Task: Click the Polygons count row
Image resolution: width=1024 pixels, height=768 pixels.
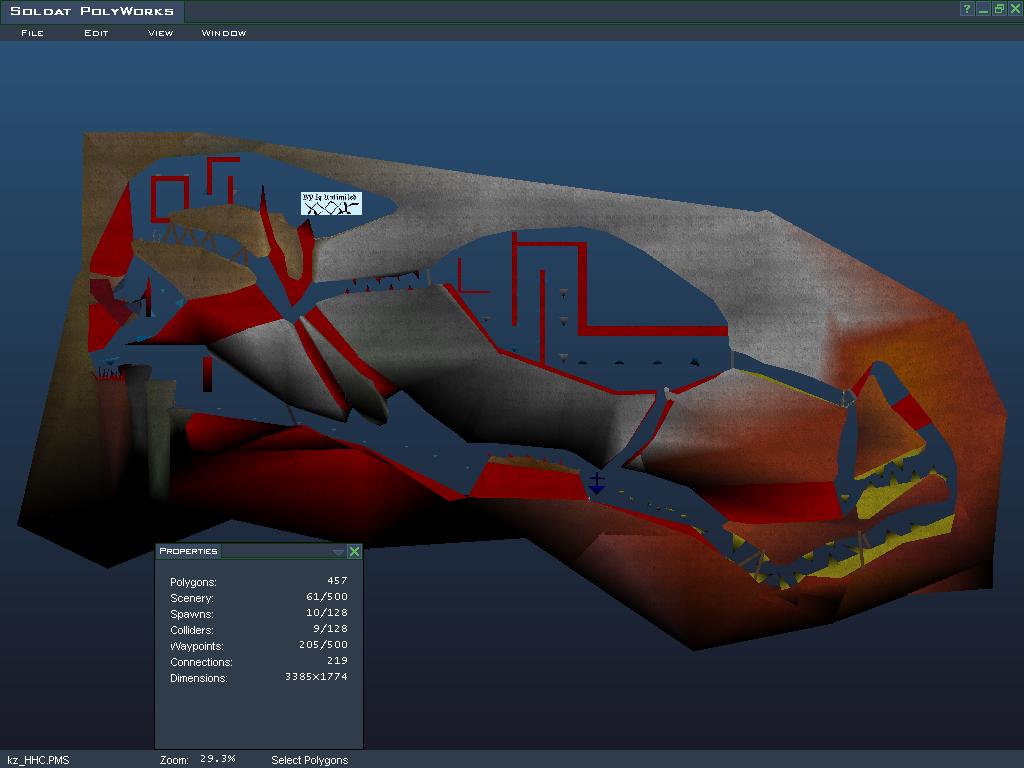Action: tap(258, 582)
